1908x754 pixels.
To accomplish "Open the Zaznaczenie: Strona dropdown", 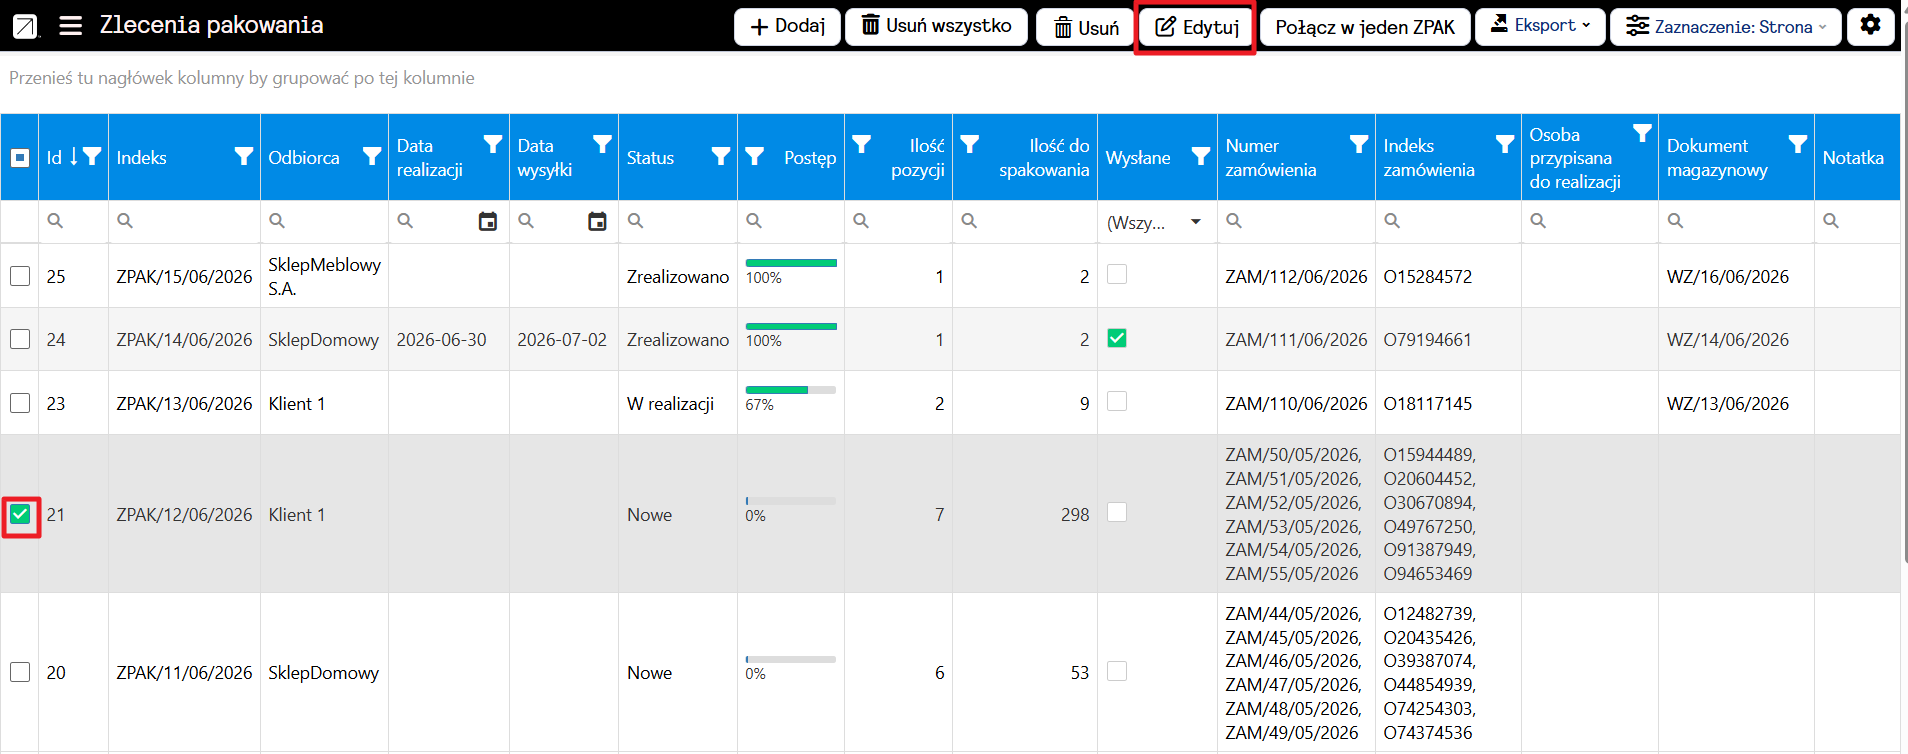I will [1725, 26].
